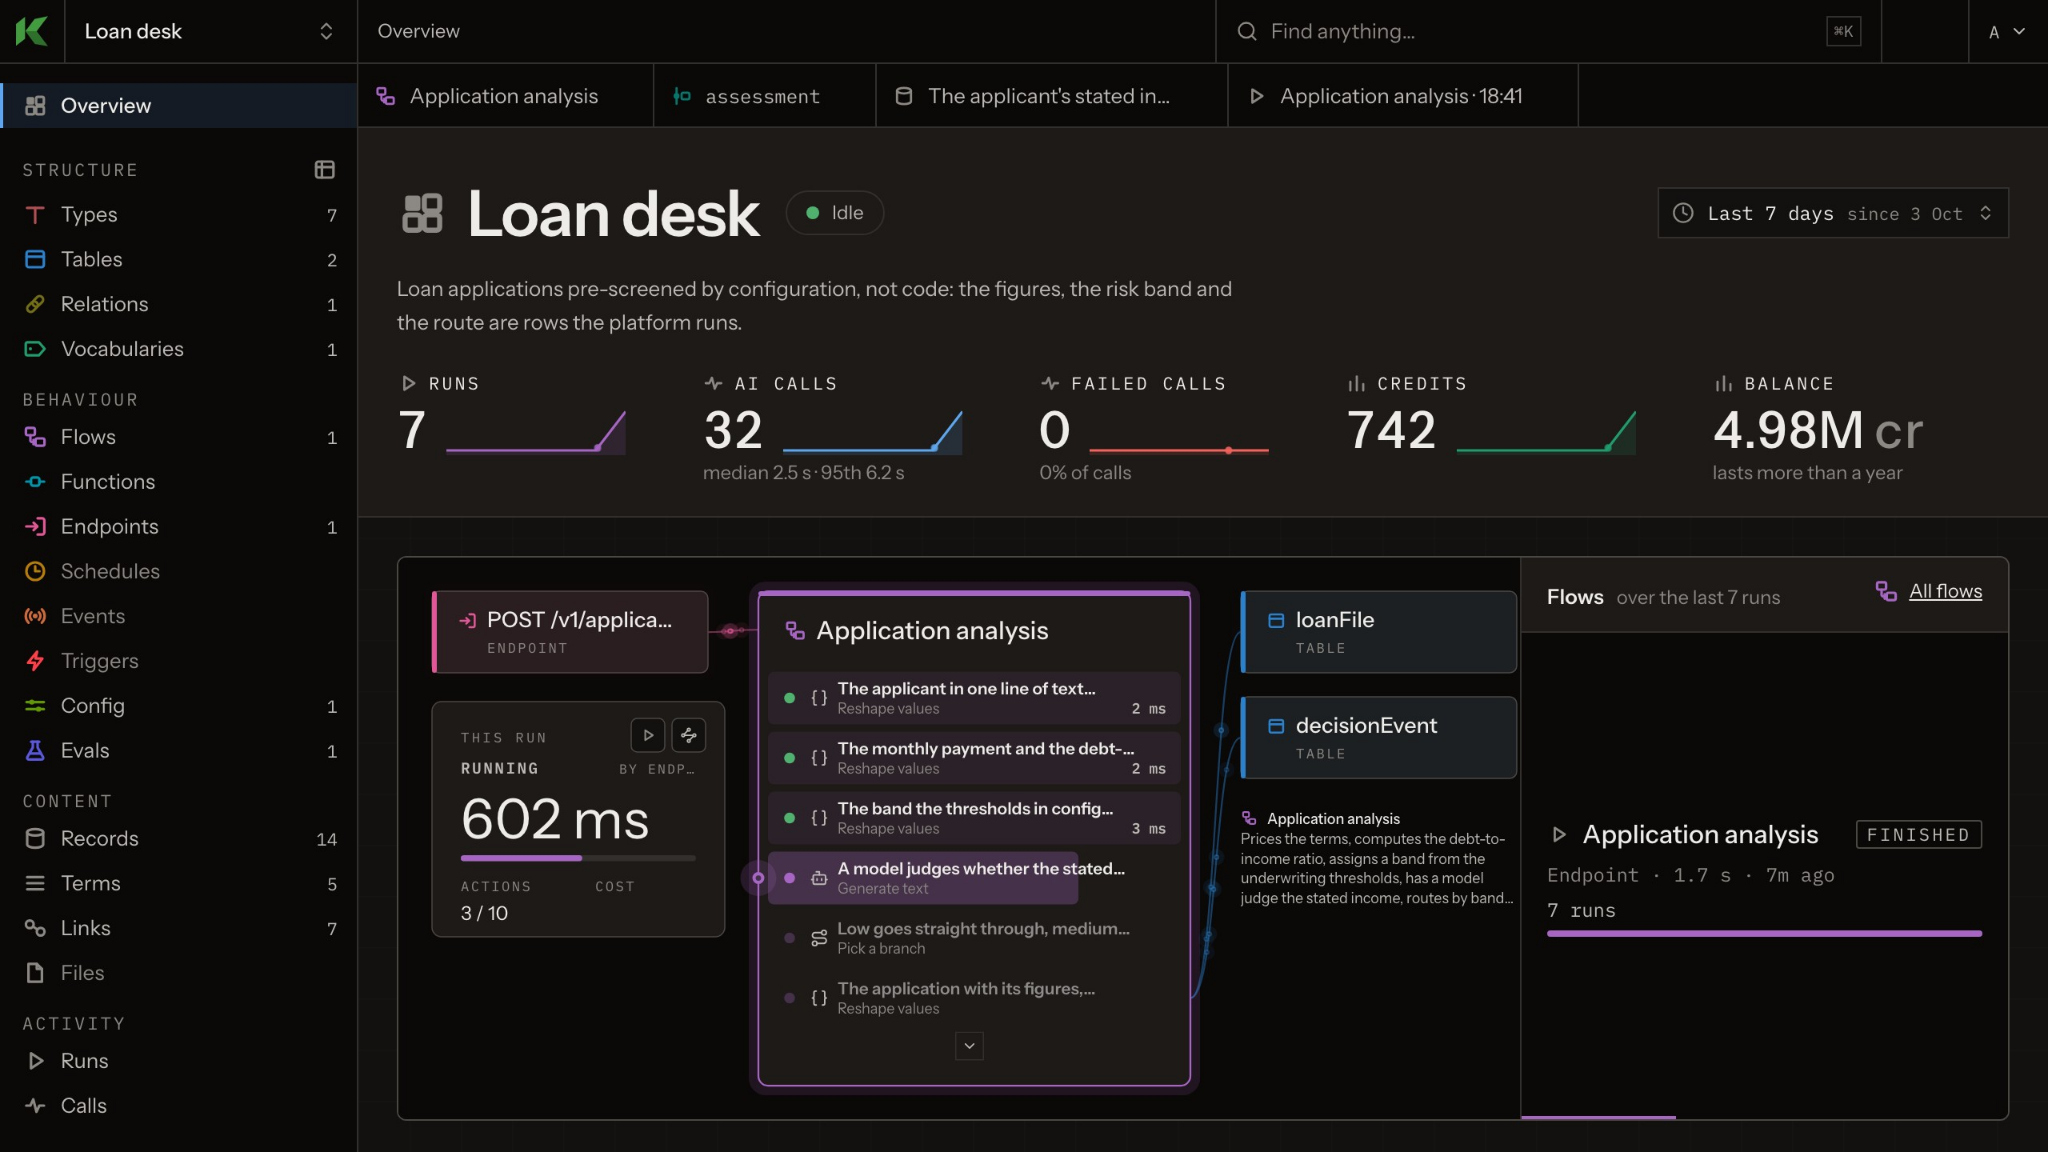The image size is (2048, 1152).
Task: Open Config in the sidebar
Action: click(x=179, y=706)
